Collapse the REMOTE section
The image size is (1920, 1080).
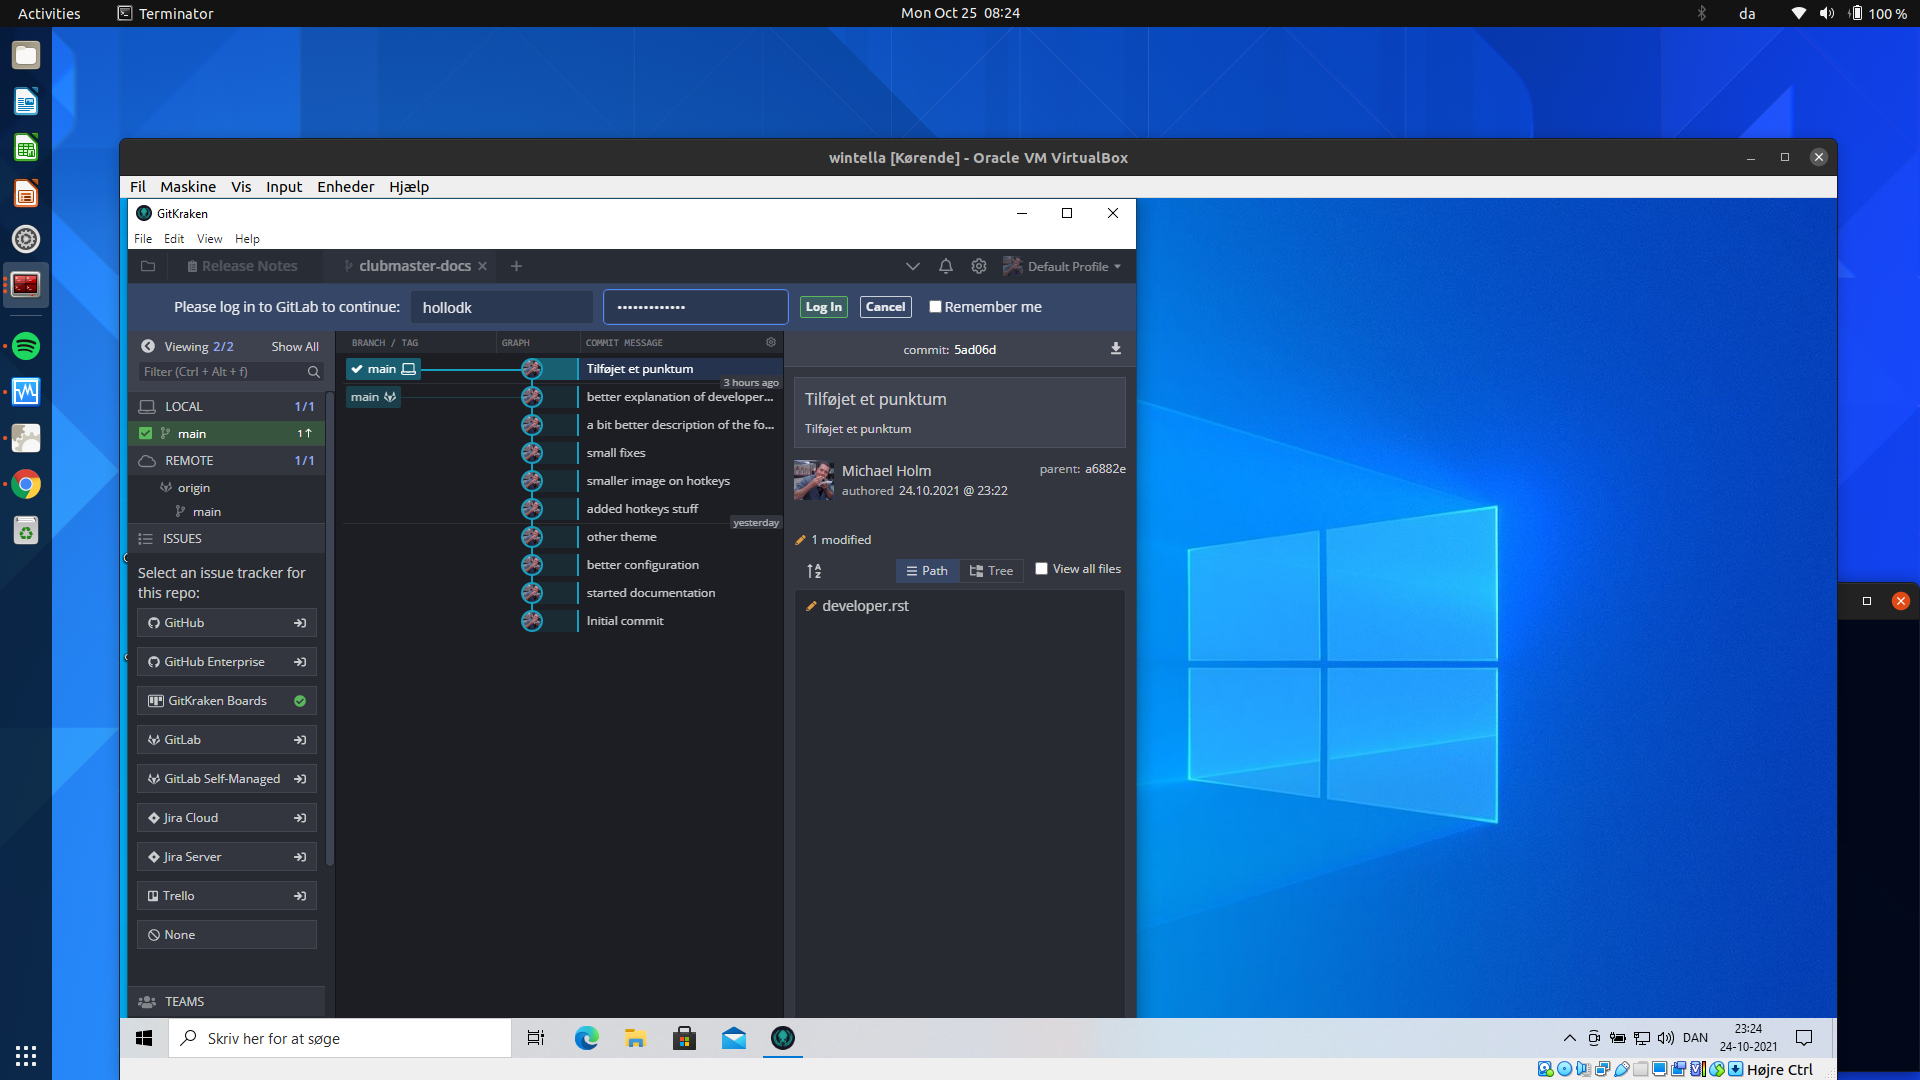coord(189,461)
